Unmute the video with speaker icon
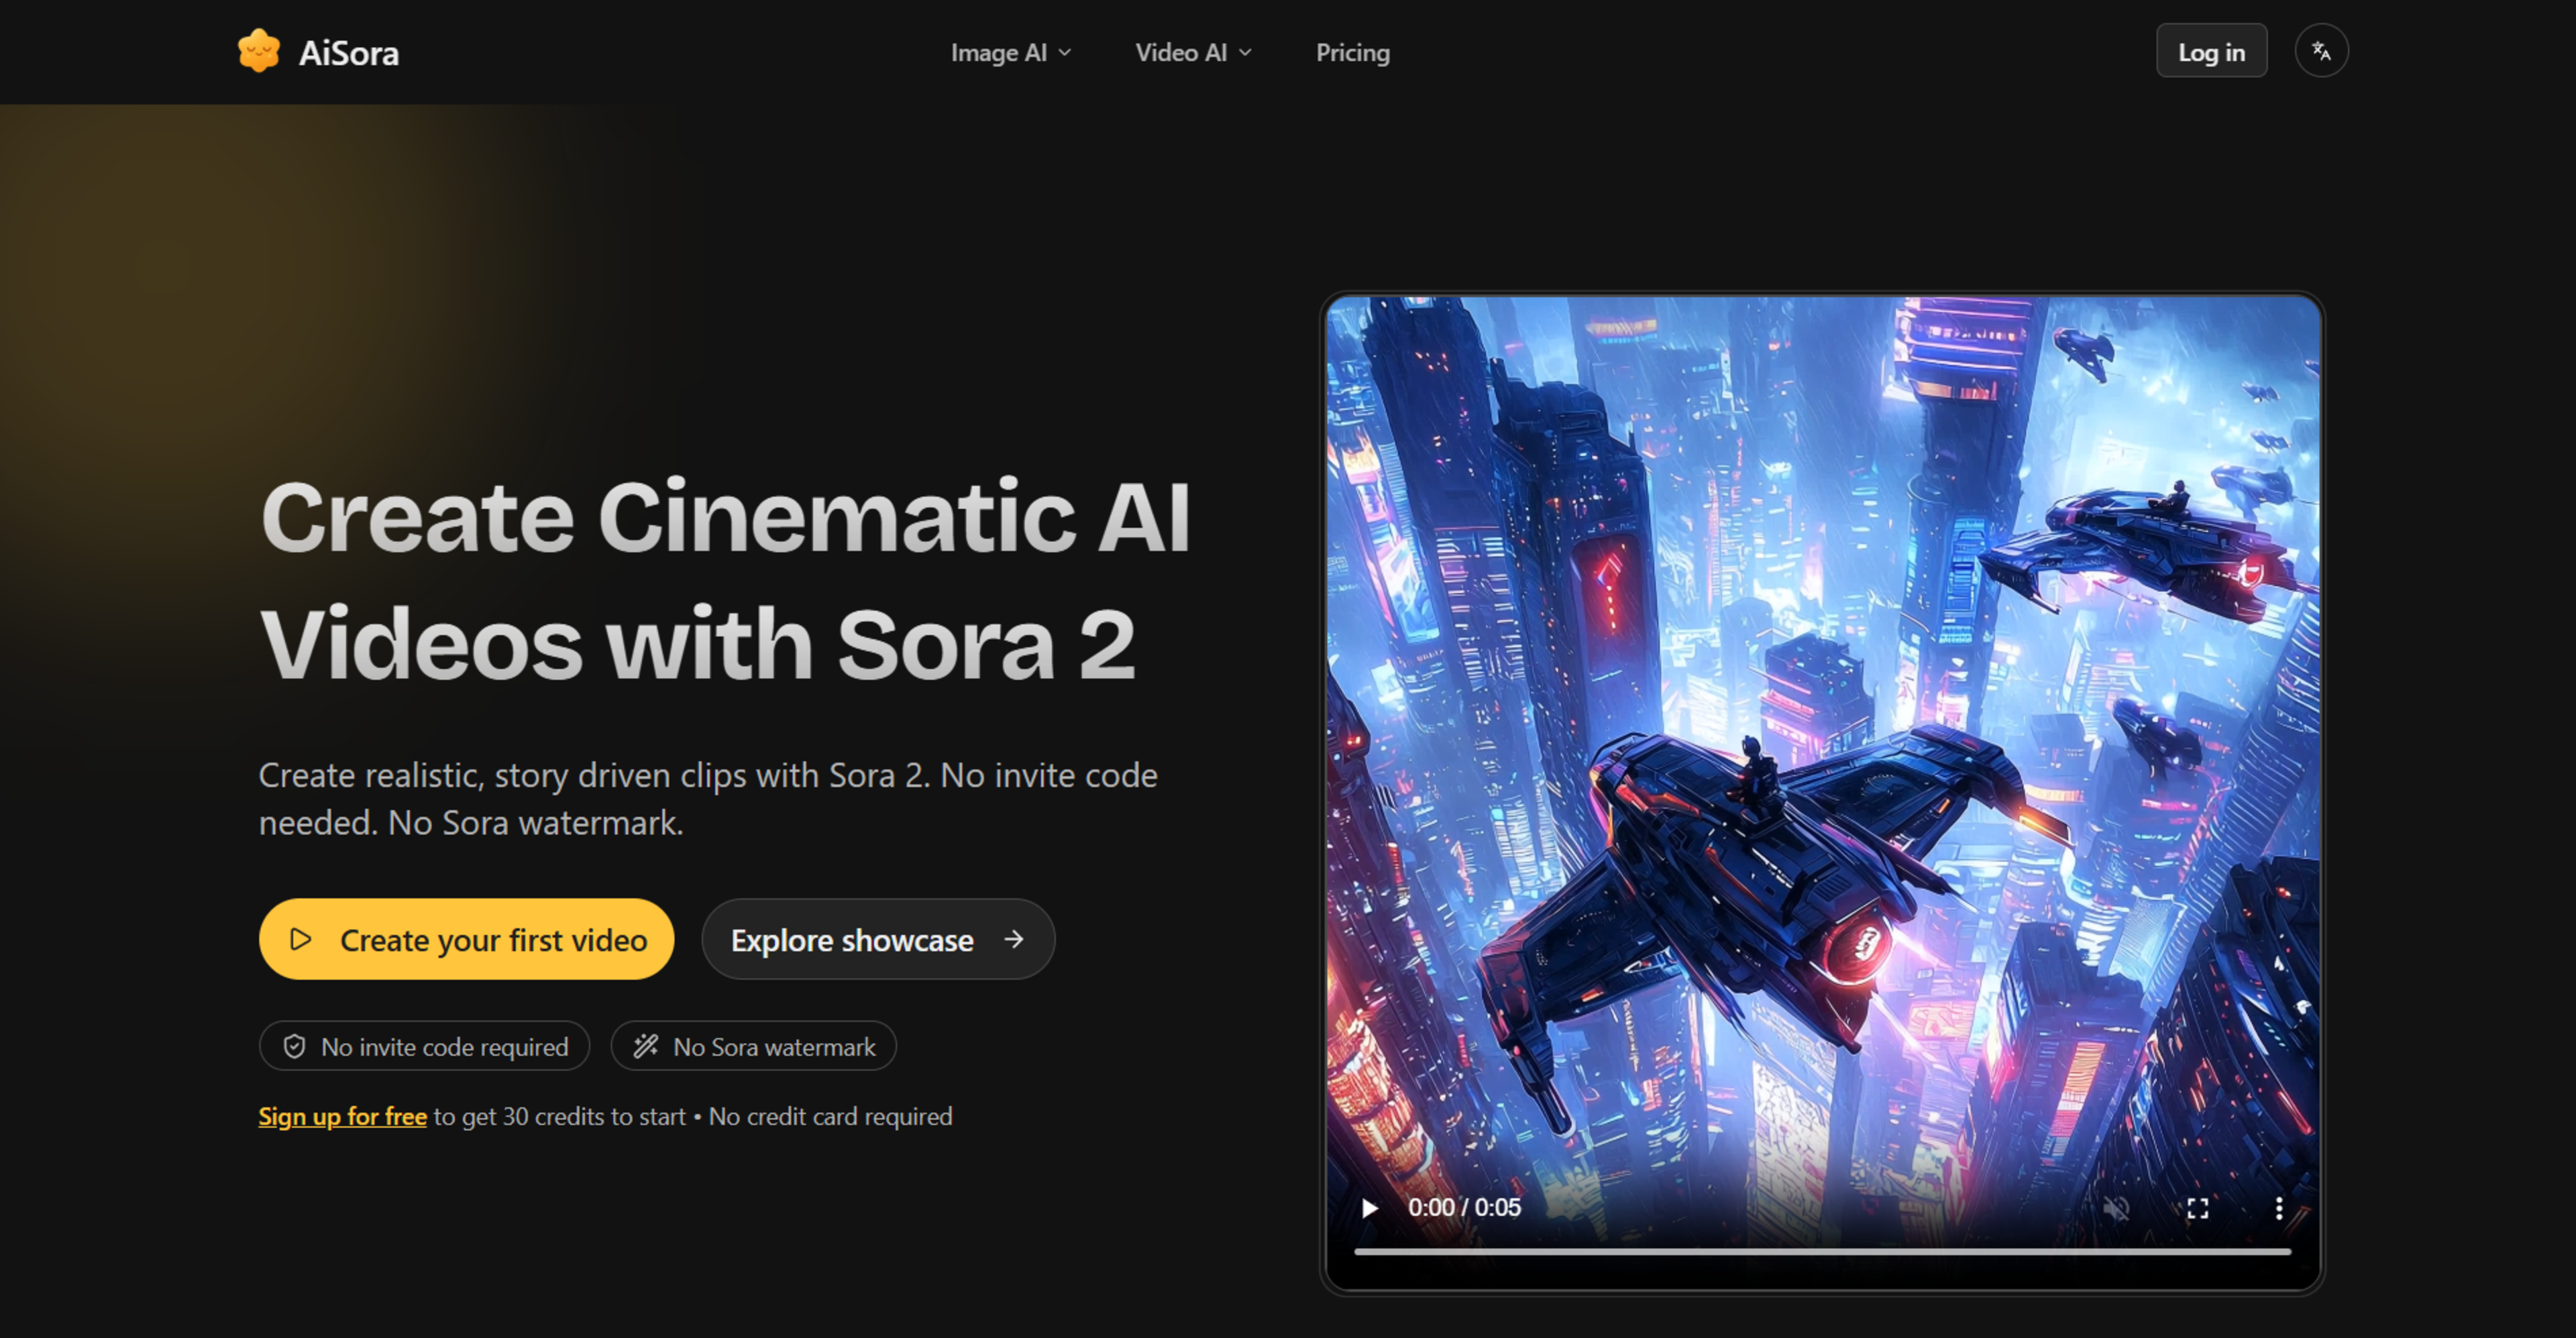Viewport: 2576px width, 1338px height. pos(2116,1208)
